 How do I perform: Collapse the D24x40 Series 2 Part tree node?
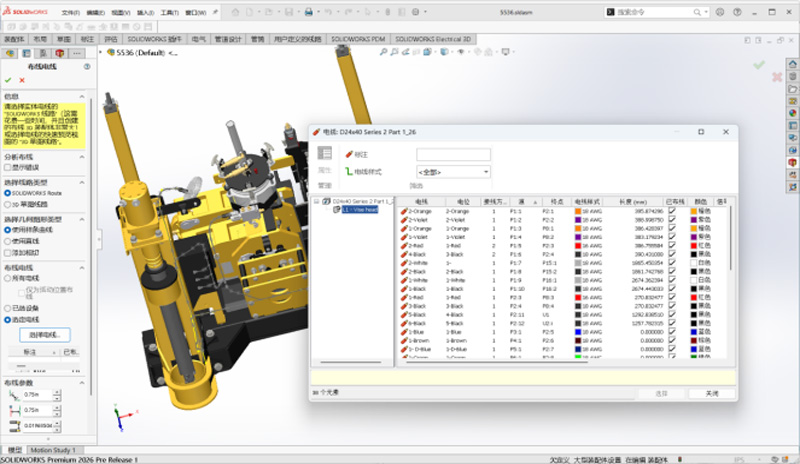[x=315, y=202]
